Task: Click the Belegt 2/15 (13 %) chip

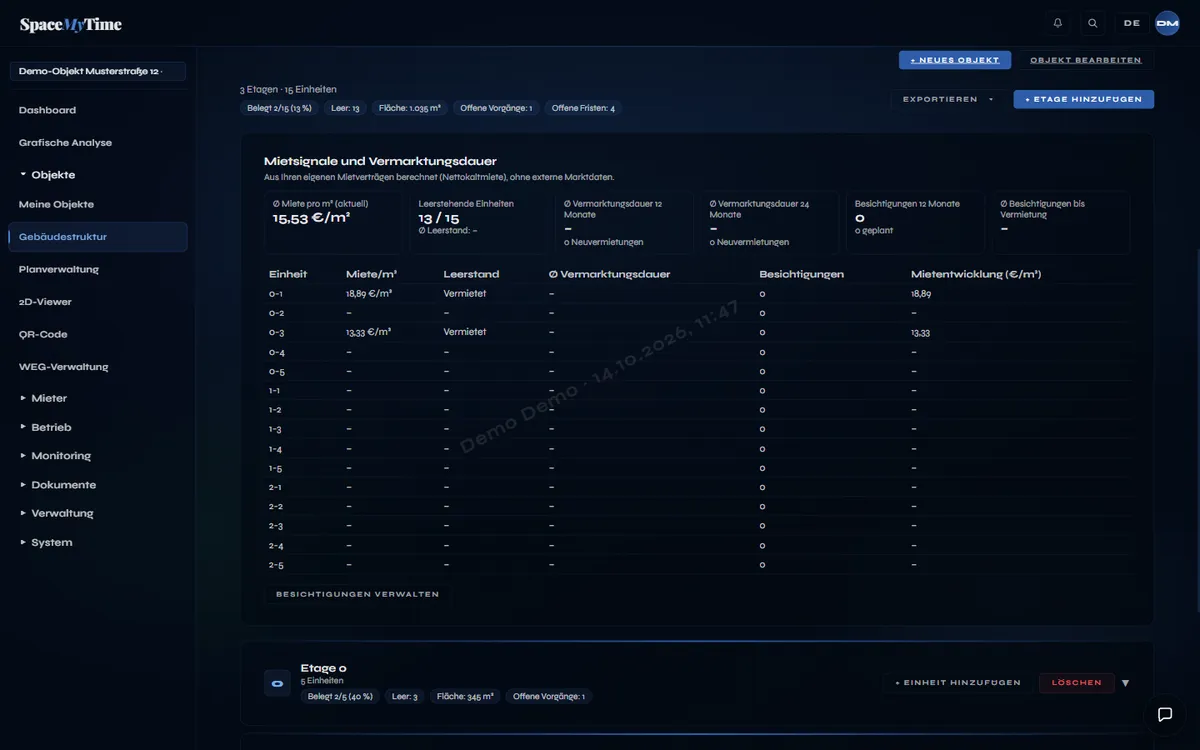Action: [279, 108]
